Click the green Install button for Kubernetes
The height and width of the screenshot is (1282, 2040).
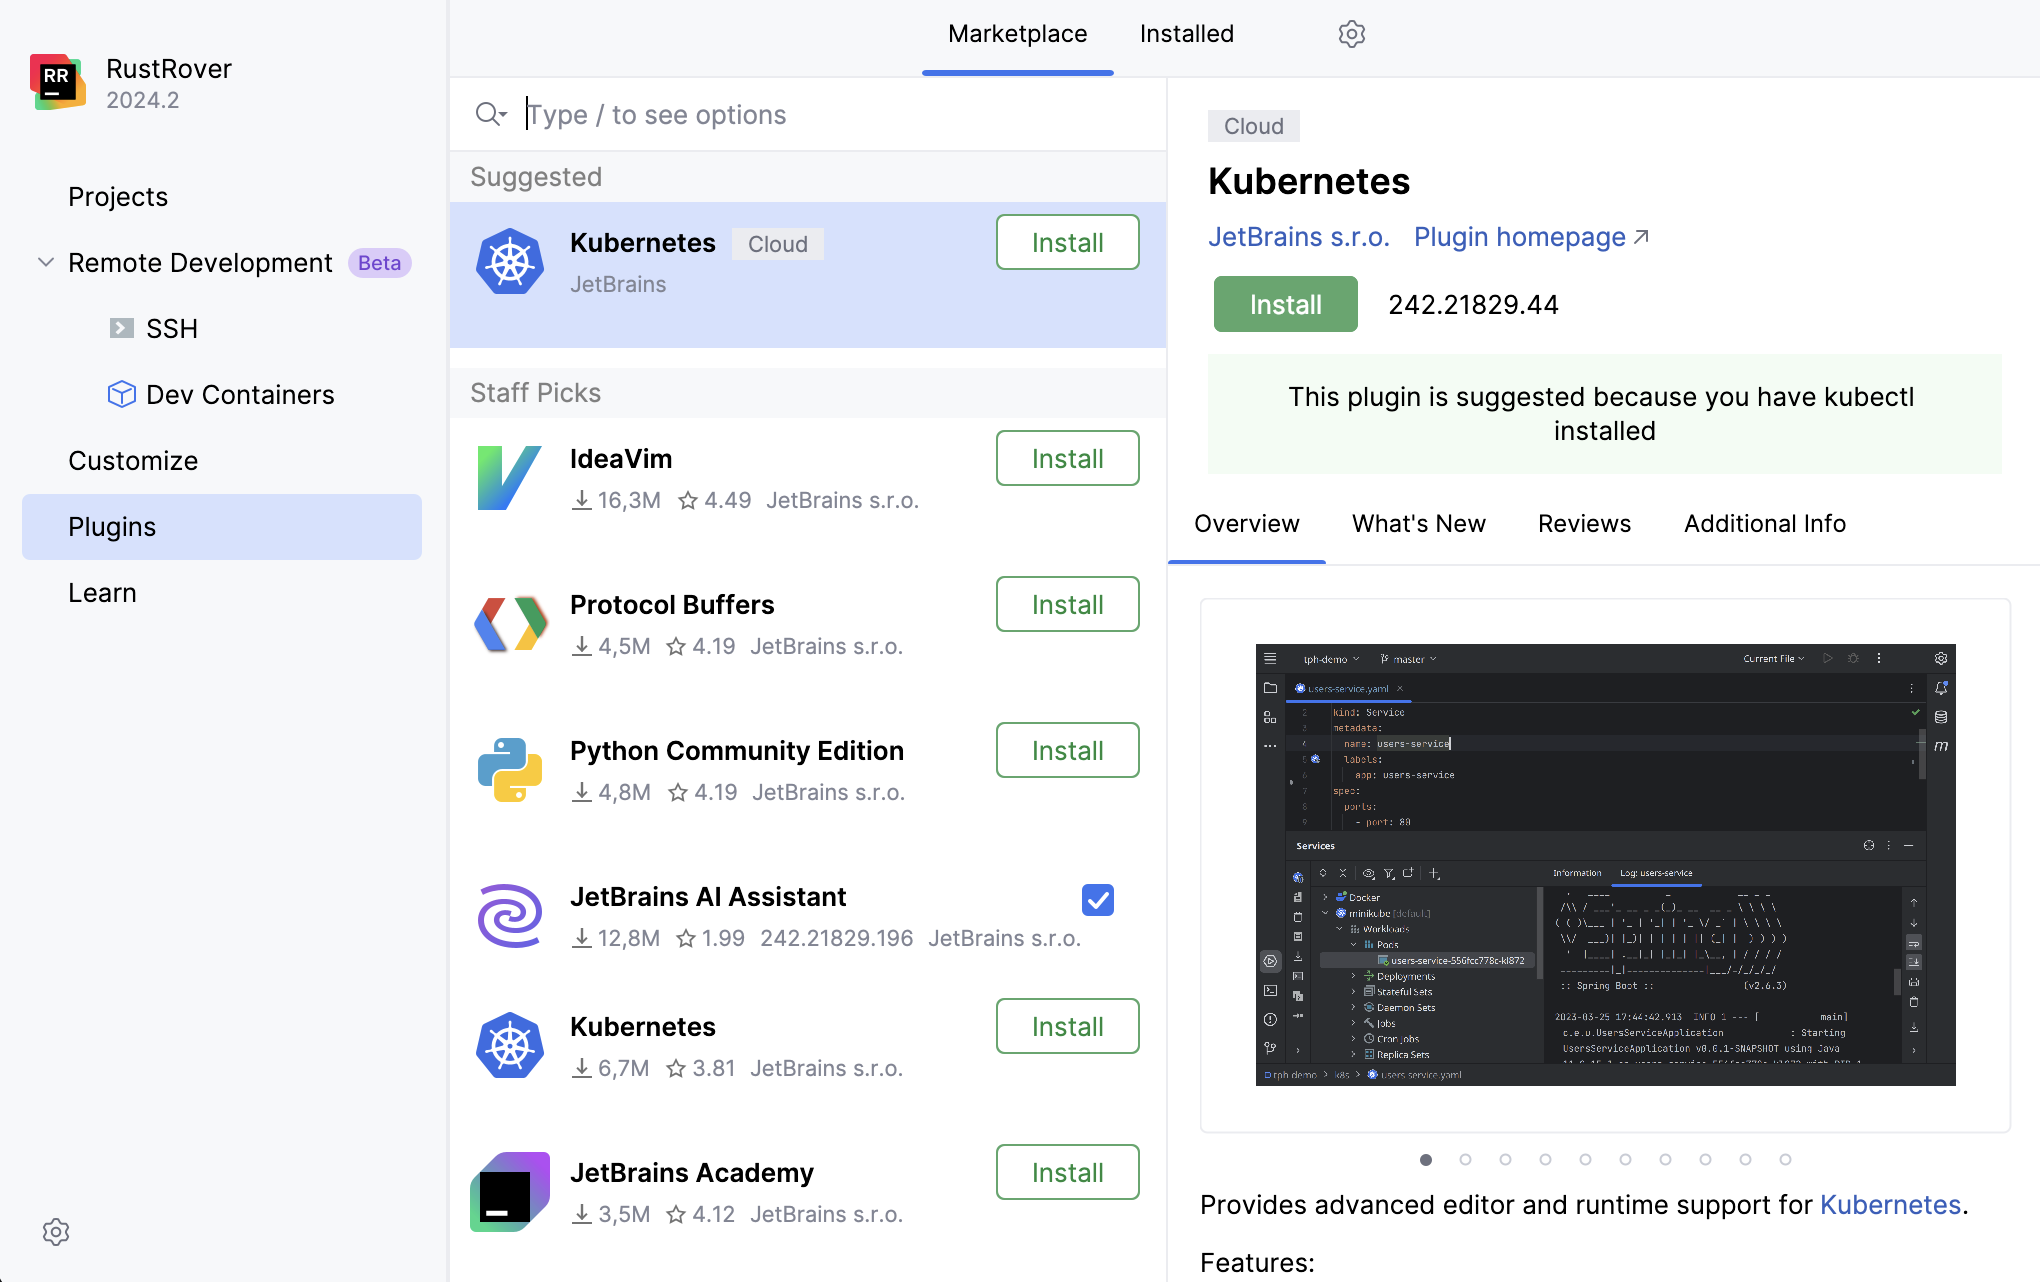[x=1285, y=305]
